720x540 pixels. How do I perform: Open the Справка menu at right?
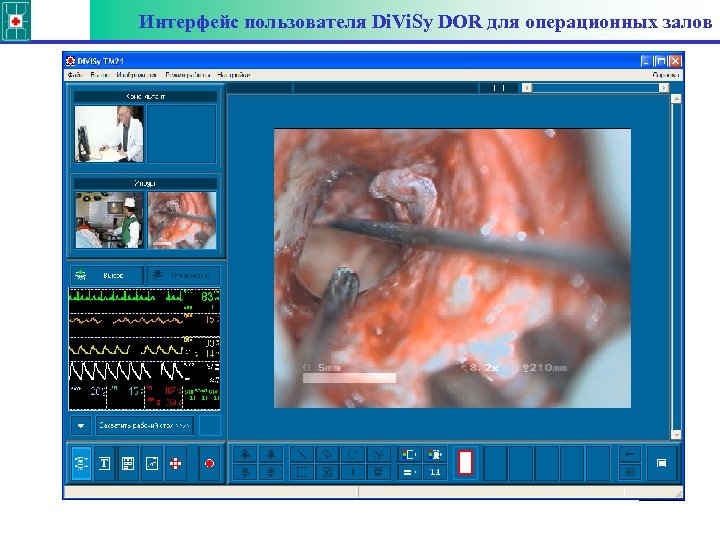(665, 75)
